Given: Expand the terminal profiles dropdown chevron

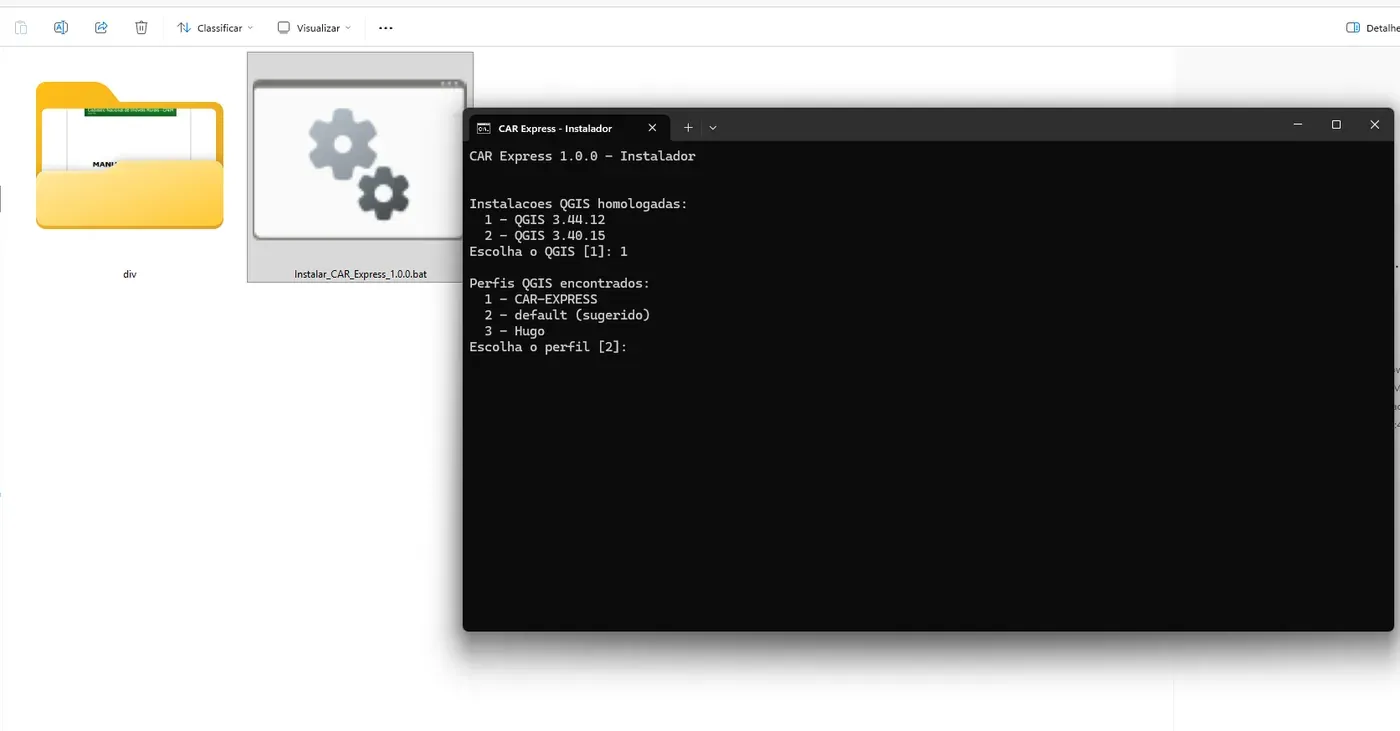Looking at the screenshot, I should [713, 128].
